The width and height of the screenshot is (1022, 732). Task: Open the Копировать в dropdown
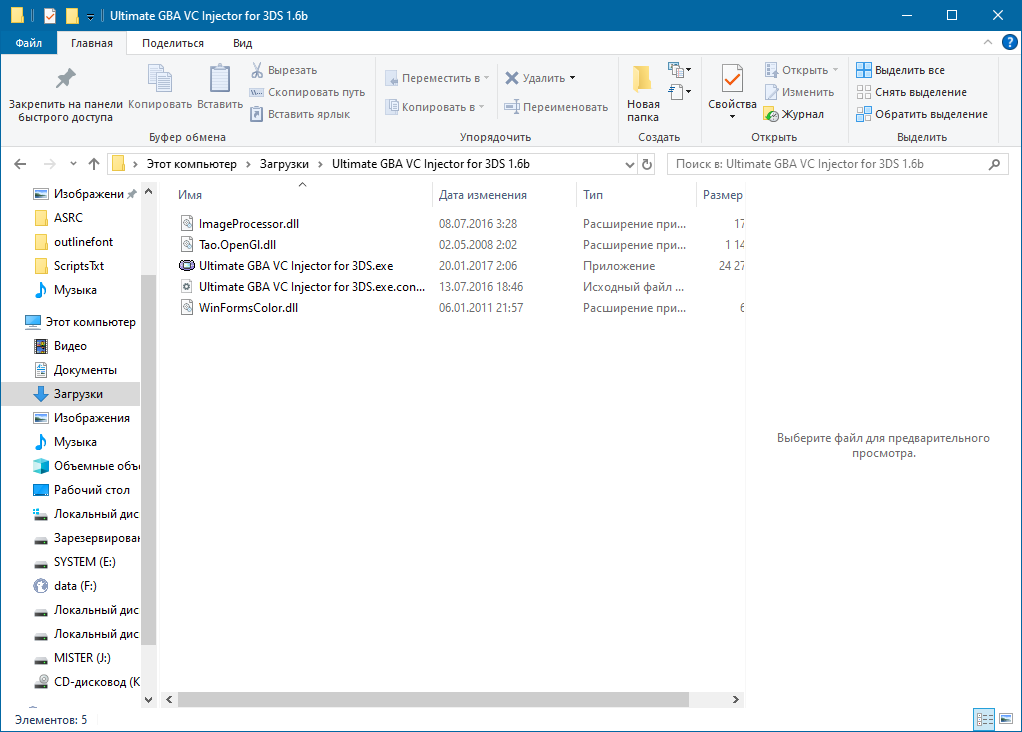point(435,107)
